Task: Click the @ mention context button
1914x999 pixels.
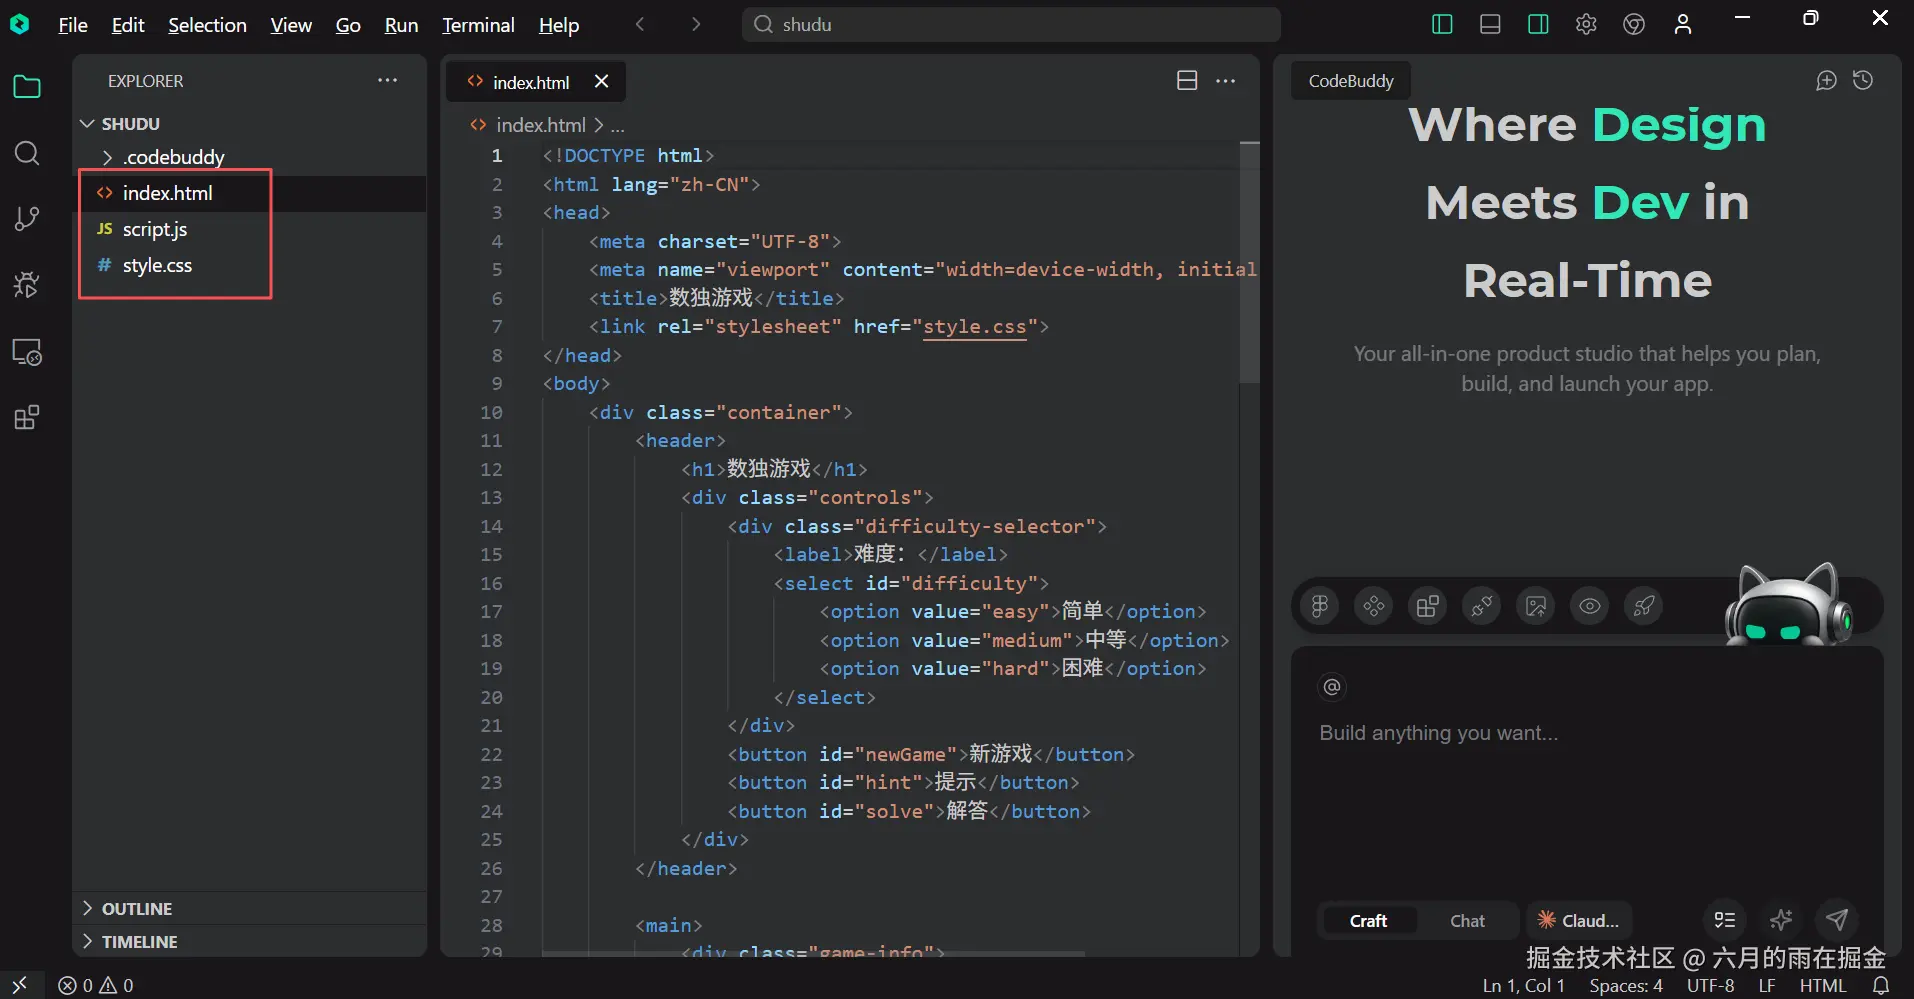Action: click(x=1332, y=686)
